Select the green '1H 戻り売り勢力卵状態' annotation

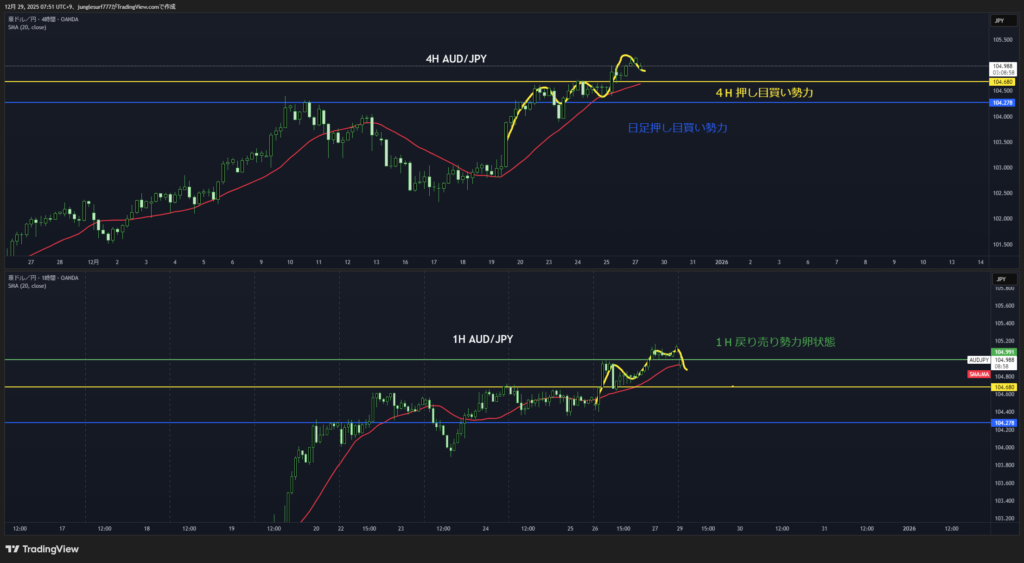[775, 341]
